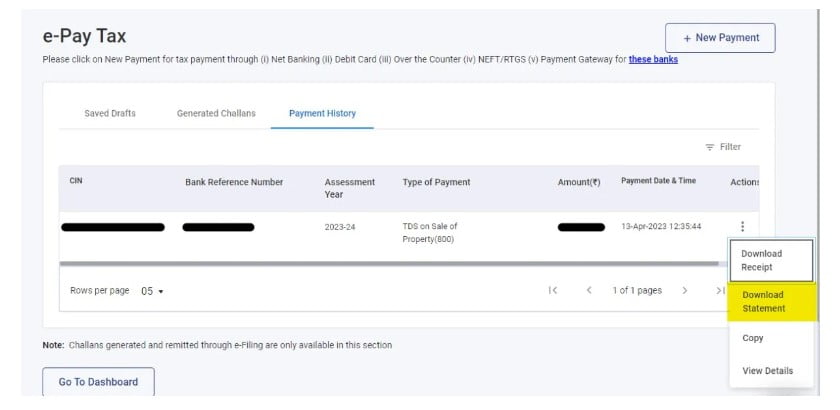Viewport: 840px width, 410px height.
Task: Choose Download Statement from the actions menu
Action: point(771,302)
